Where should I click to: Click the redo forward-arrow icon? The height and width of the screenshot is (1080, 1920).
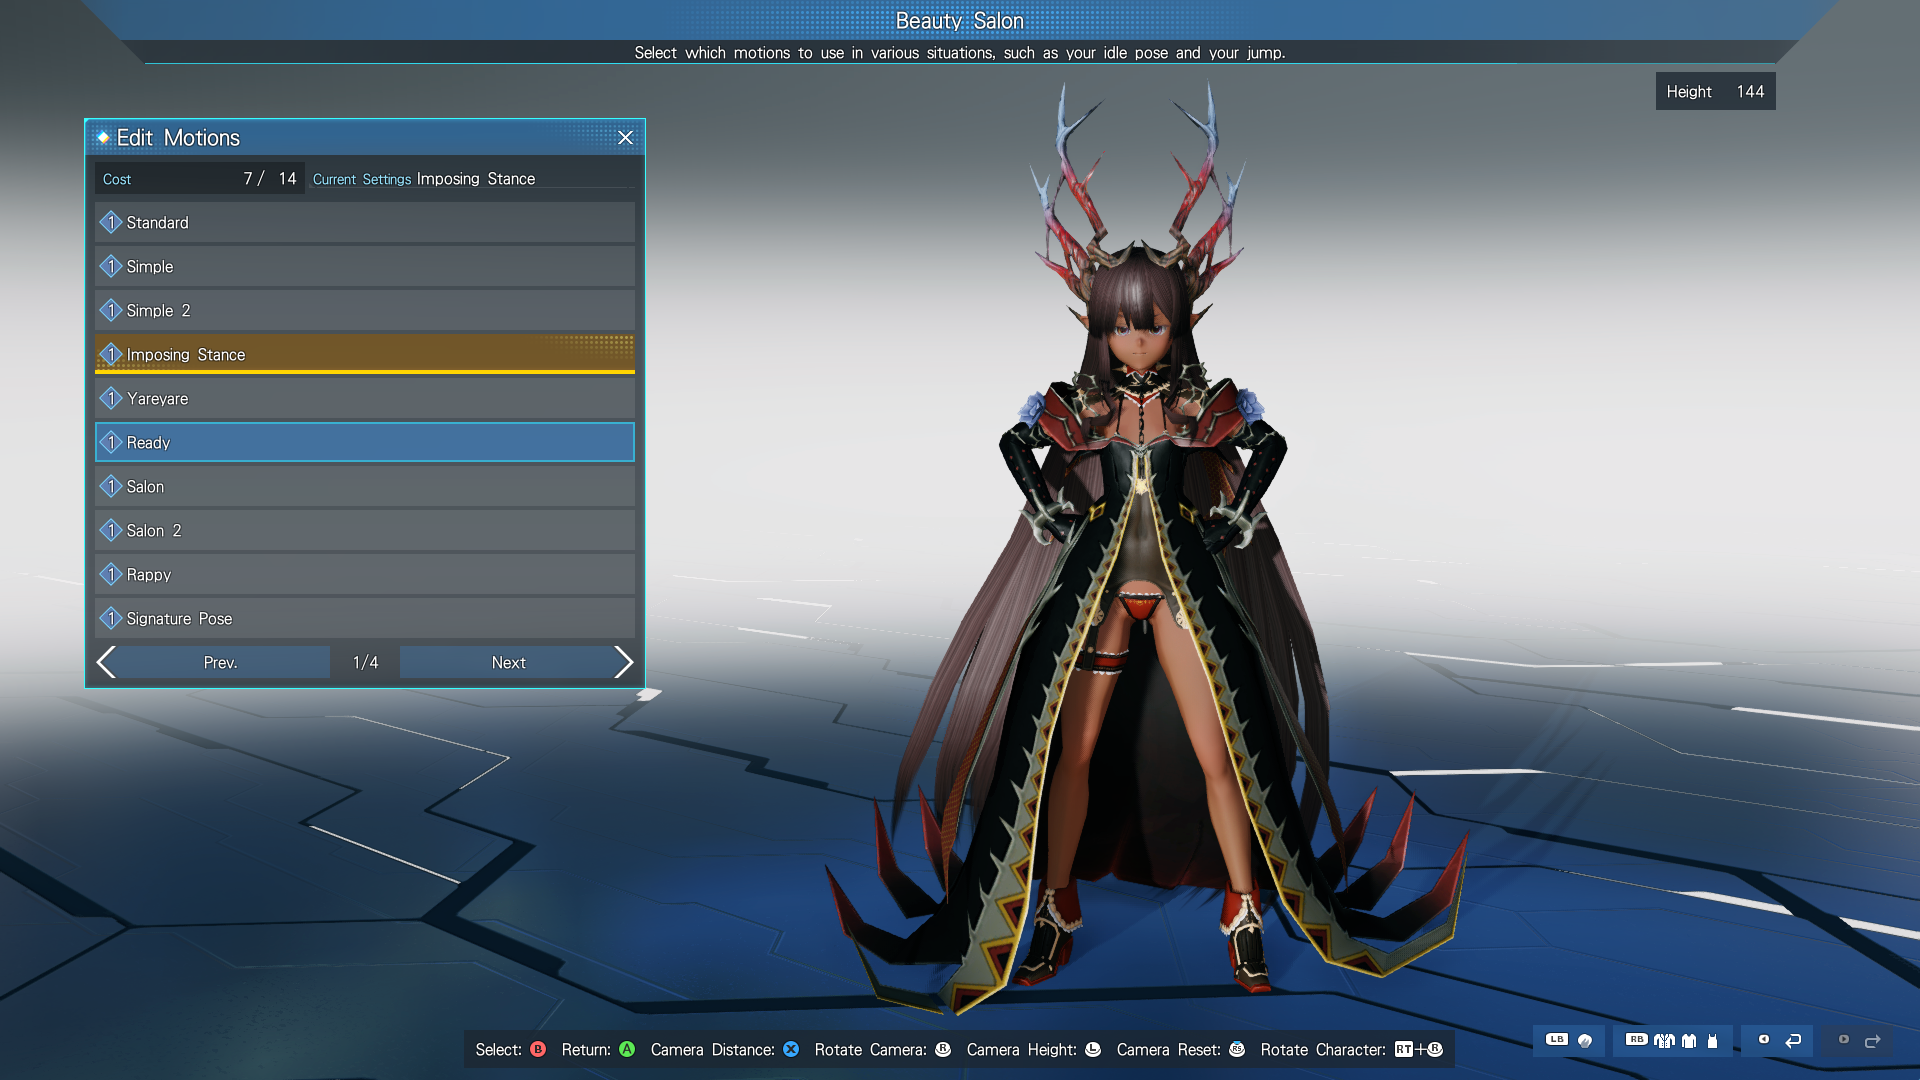click(x=1873, y=1041)
